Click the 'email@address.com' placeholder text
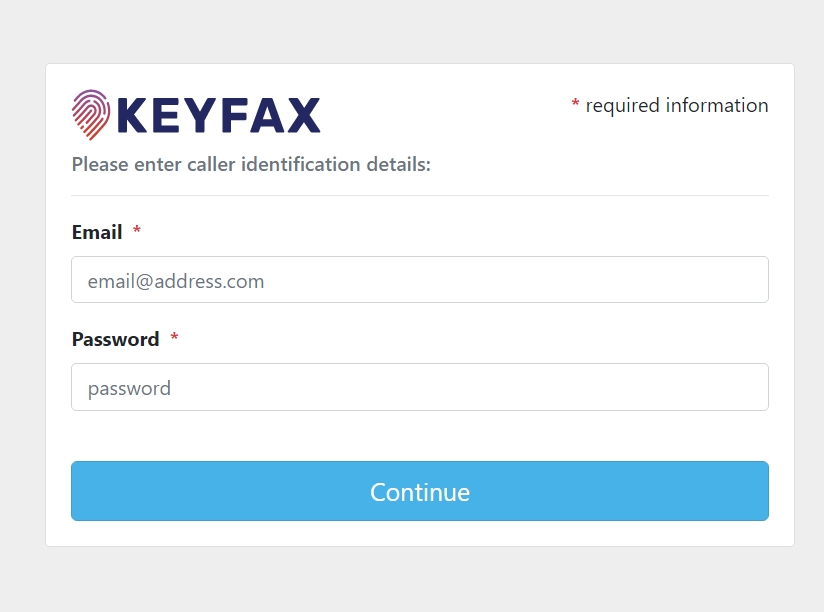The width and height of the screenshot is (824, 612). tap(176, 281)
